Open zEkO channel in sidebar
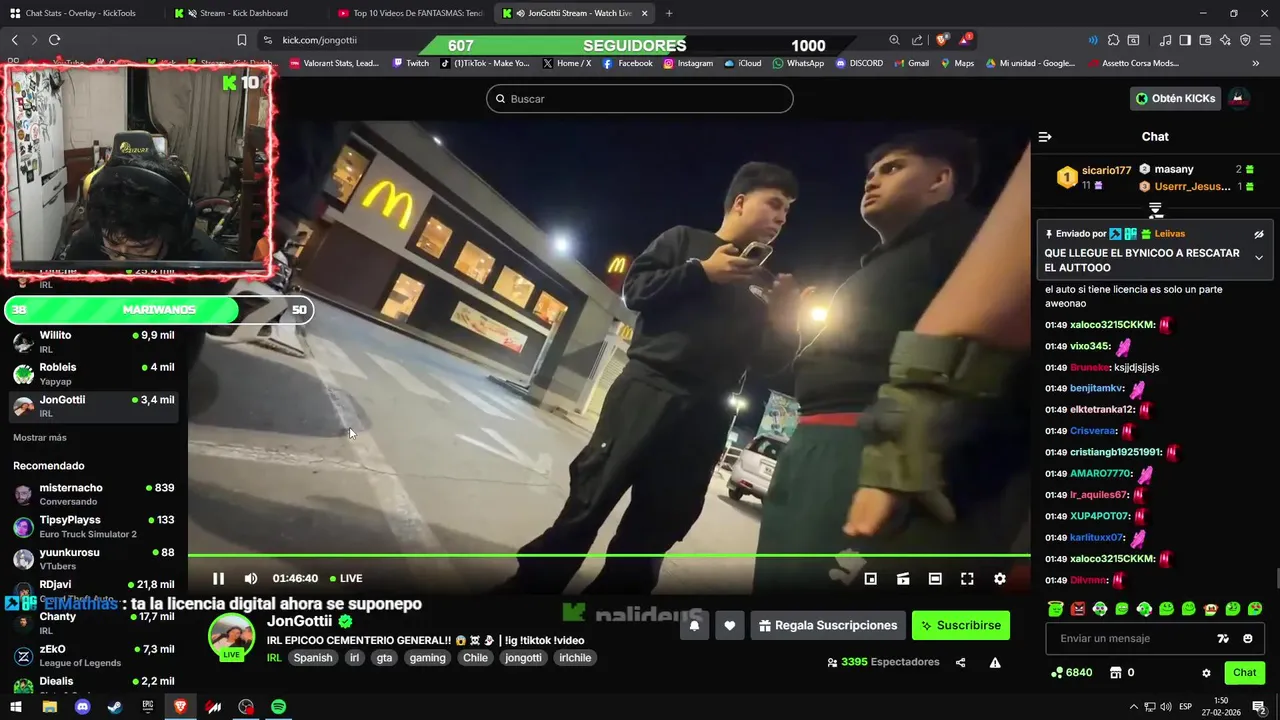 pyautogui.click(x=93, y=656)
